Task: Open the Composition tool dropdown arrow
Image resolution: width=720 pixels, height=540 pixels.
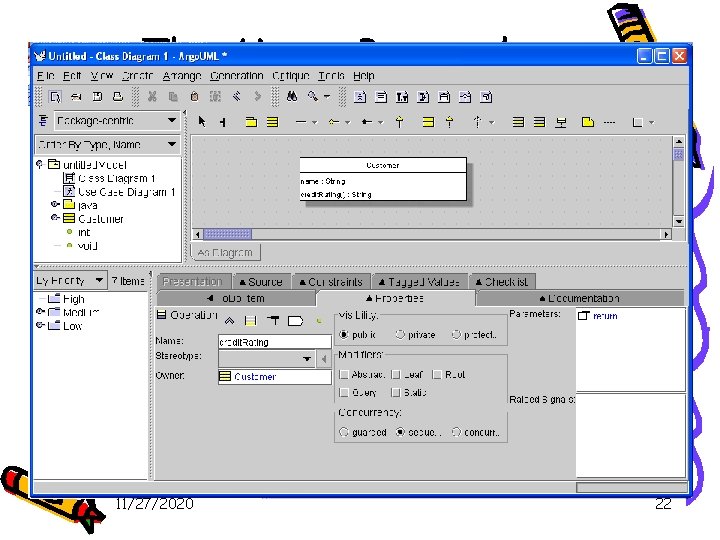Action: [381, 122]
